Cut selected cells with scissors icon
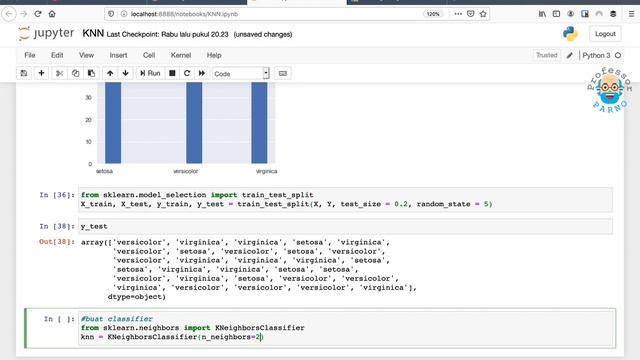Screen dimensions: 640x360 60,73
